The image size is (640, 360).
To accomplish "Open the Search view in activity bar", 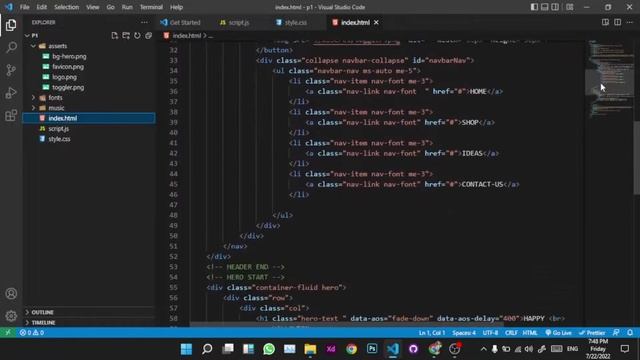I will coord(11,47).
